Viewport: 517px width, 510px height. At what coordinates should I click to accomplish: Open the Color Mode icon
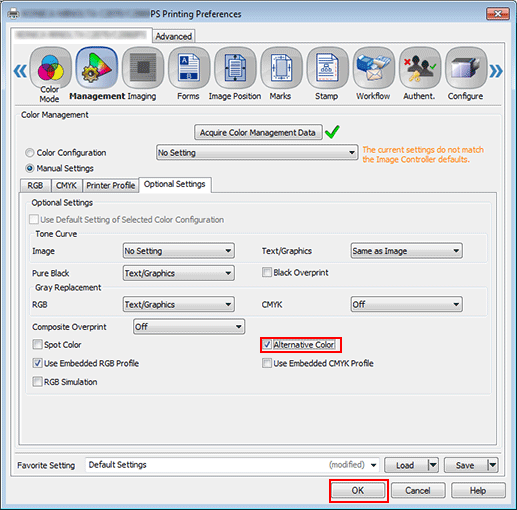click(50, 68)
